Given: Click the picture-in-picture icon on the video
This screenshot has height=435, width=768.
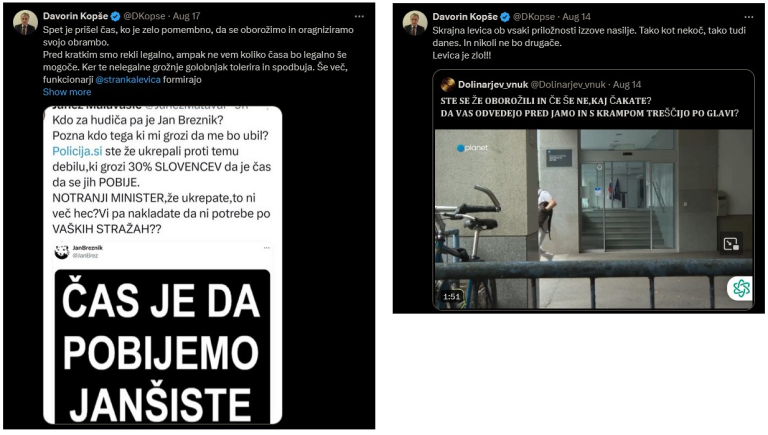Looking at the screenshot, I should 731,244.
